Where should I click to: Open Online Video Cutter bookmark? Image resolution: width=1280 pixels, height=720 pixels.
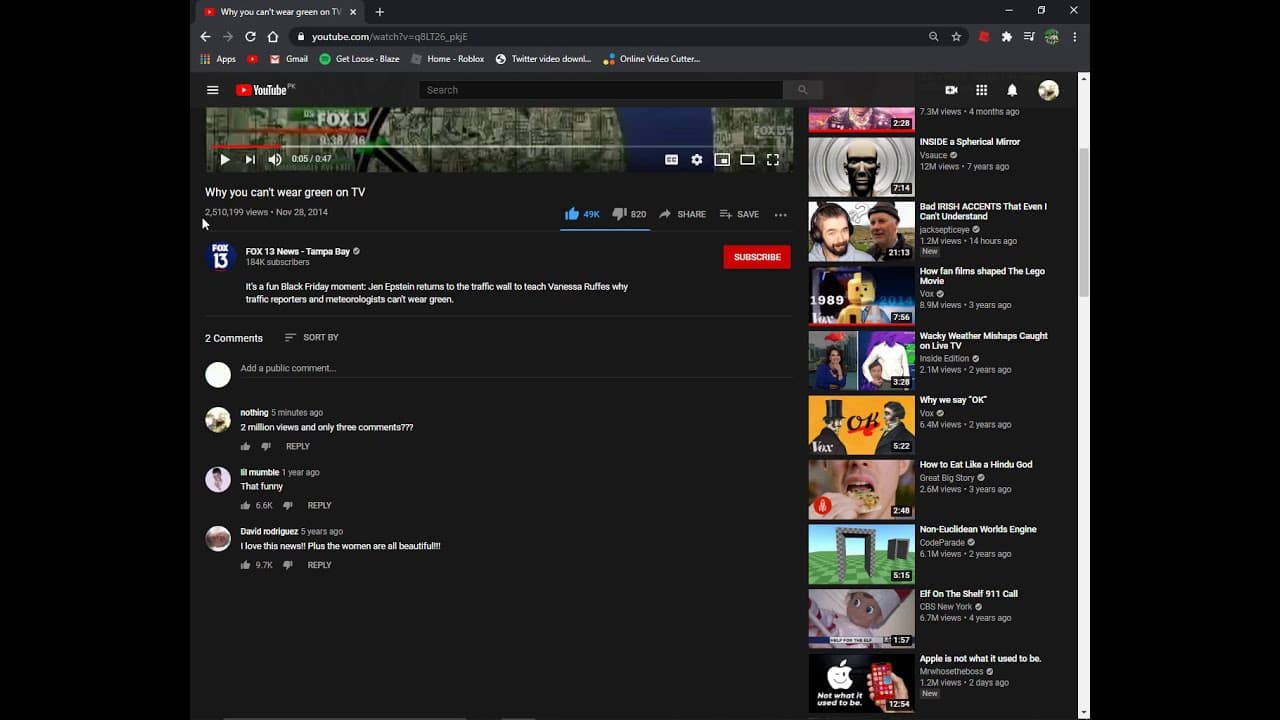pos(651,59)
